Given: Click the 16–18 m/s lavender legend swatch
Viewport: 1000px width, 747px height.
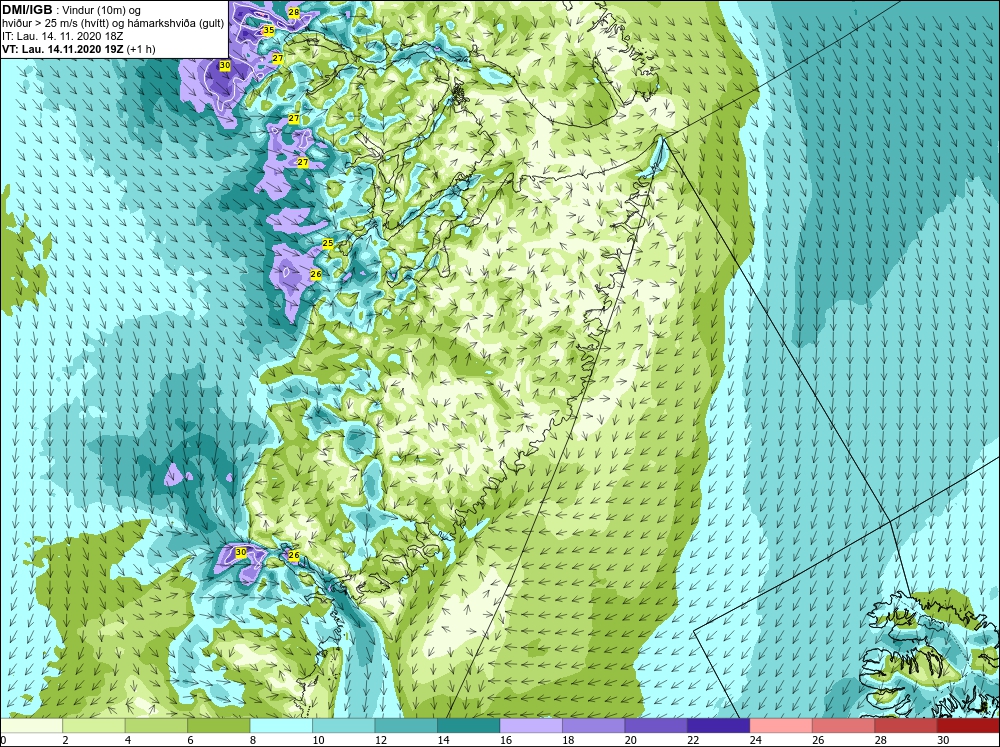Looking at the screenshot, I should click(531, 725).
